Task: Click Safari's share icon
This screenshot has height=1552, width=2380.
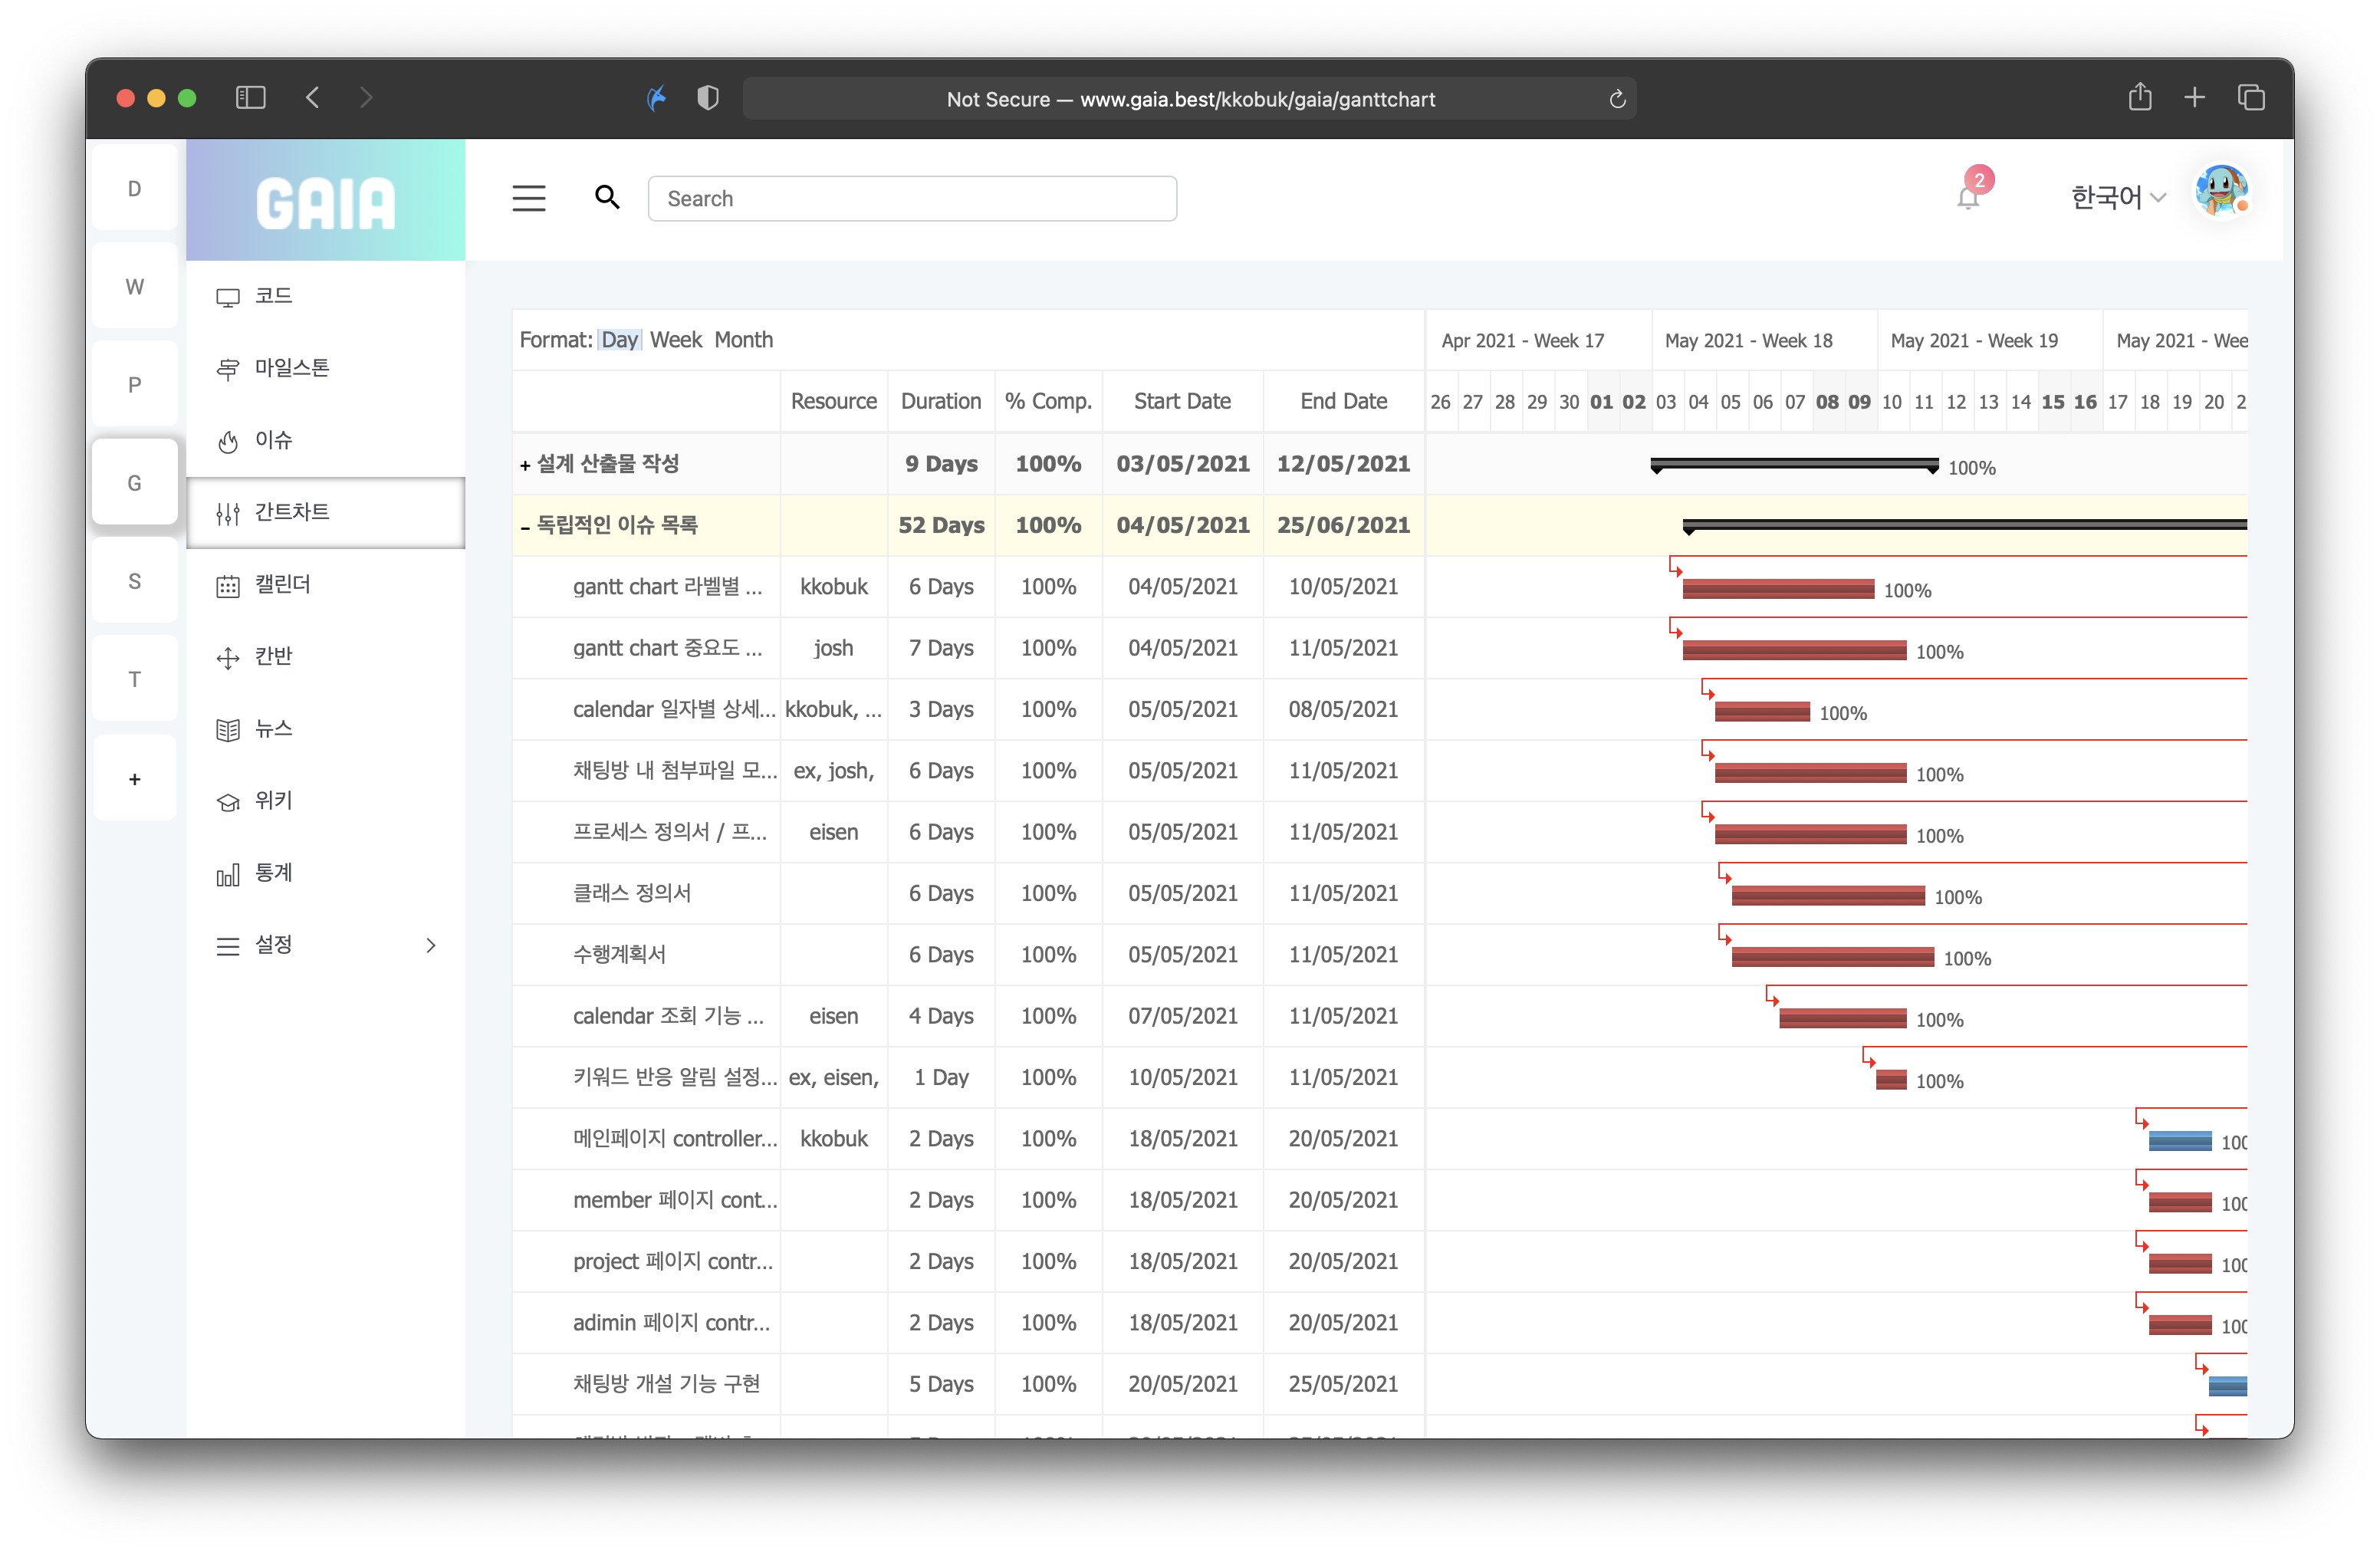Action: [2140, 97]
